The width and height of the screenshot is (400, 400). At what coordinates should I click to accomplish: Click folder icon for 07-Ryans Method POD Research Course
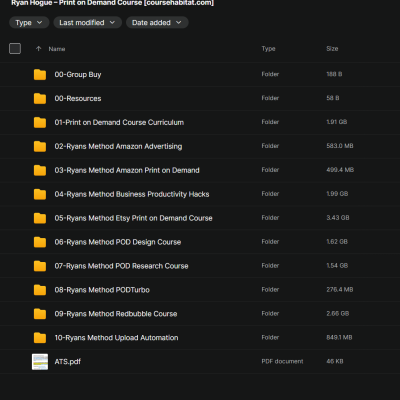[40, 266]
